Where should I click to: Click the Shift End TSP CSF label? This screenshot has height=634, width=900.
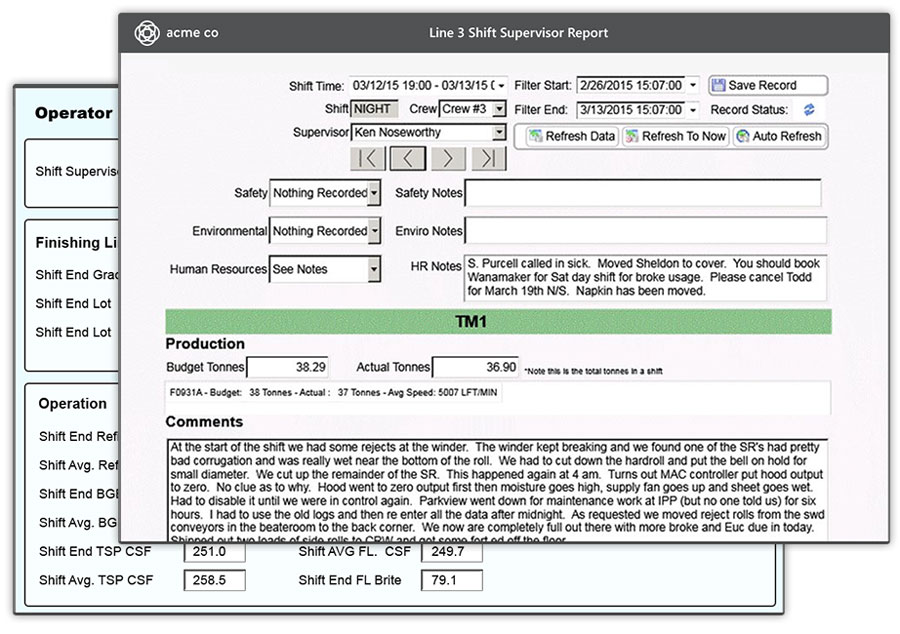pos(95,551)
